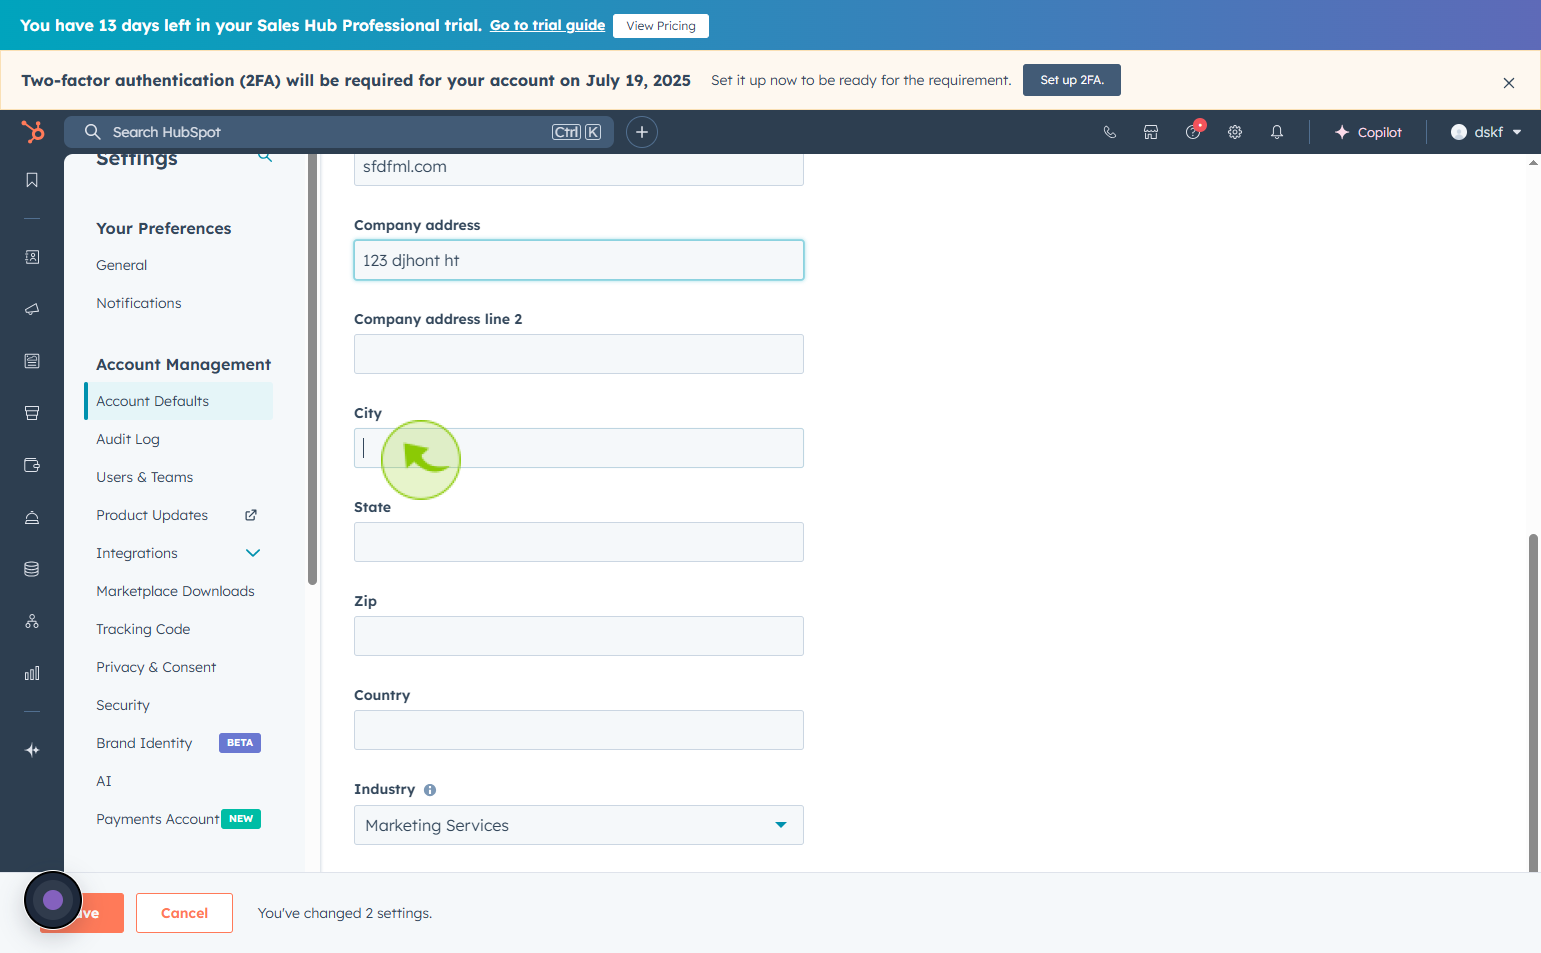Open Privacy & Consent settings
The image size is (1541, 953).
(x=156, y=667)
